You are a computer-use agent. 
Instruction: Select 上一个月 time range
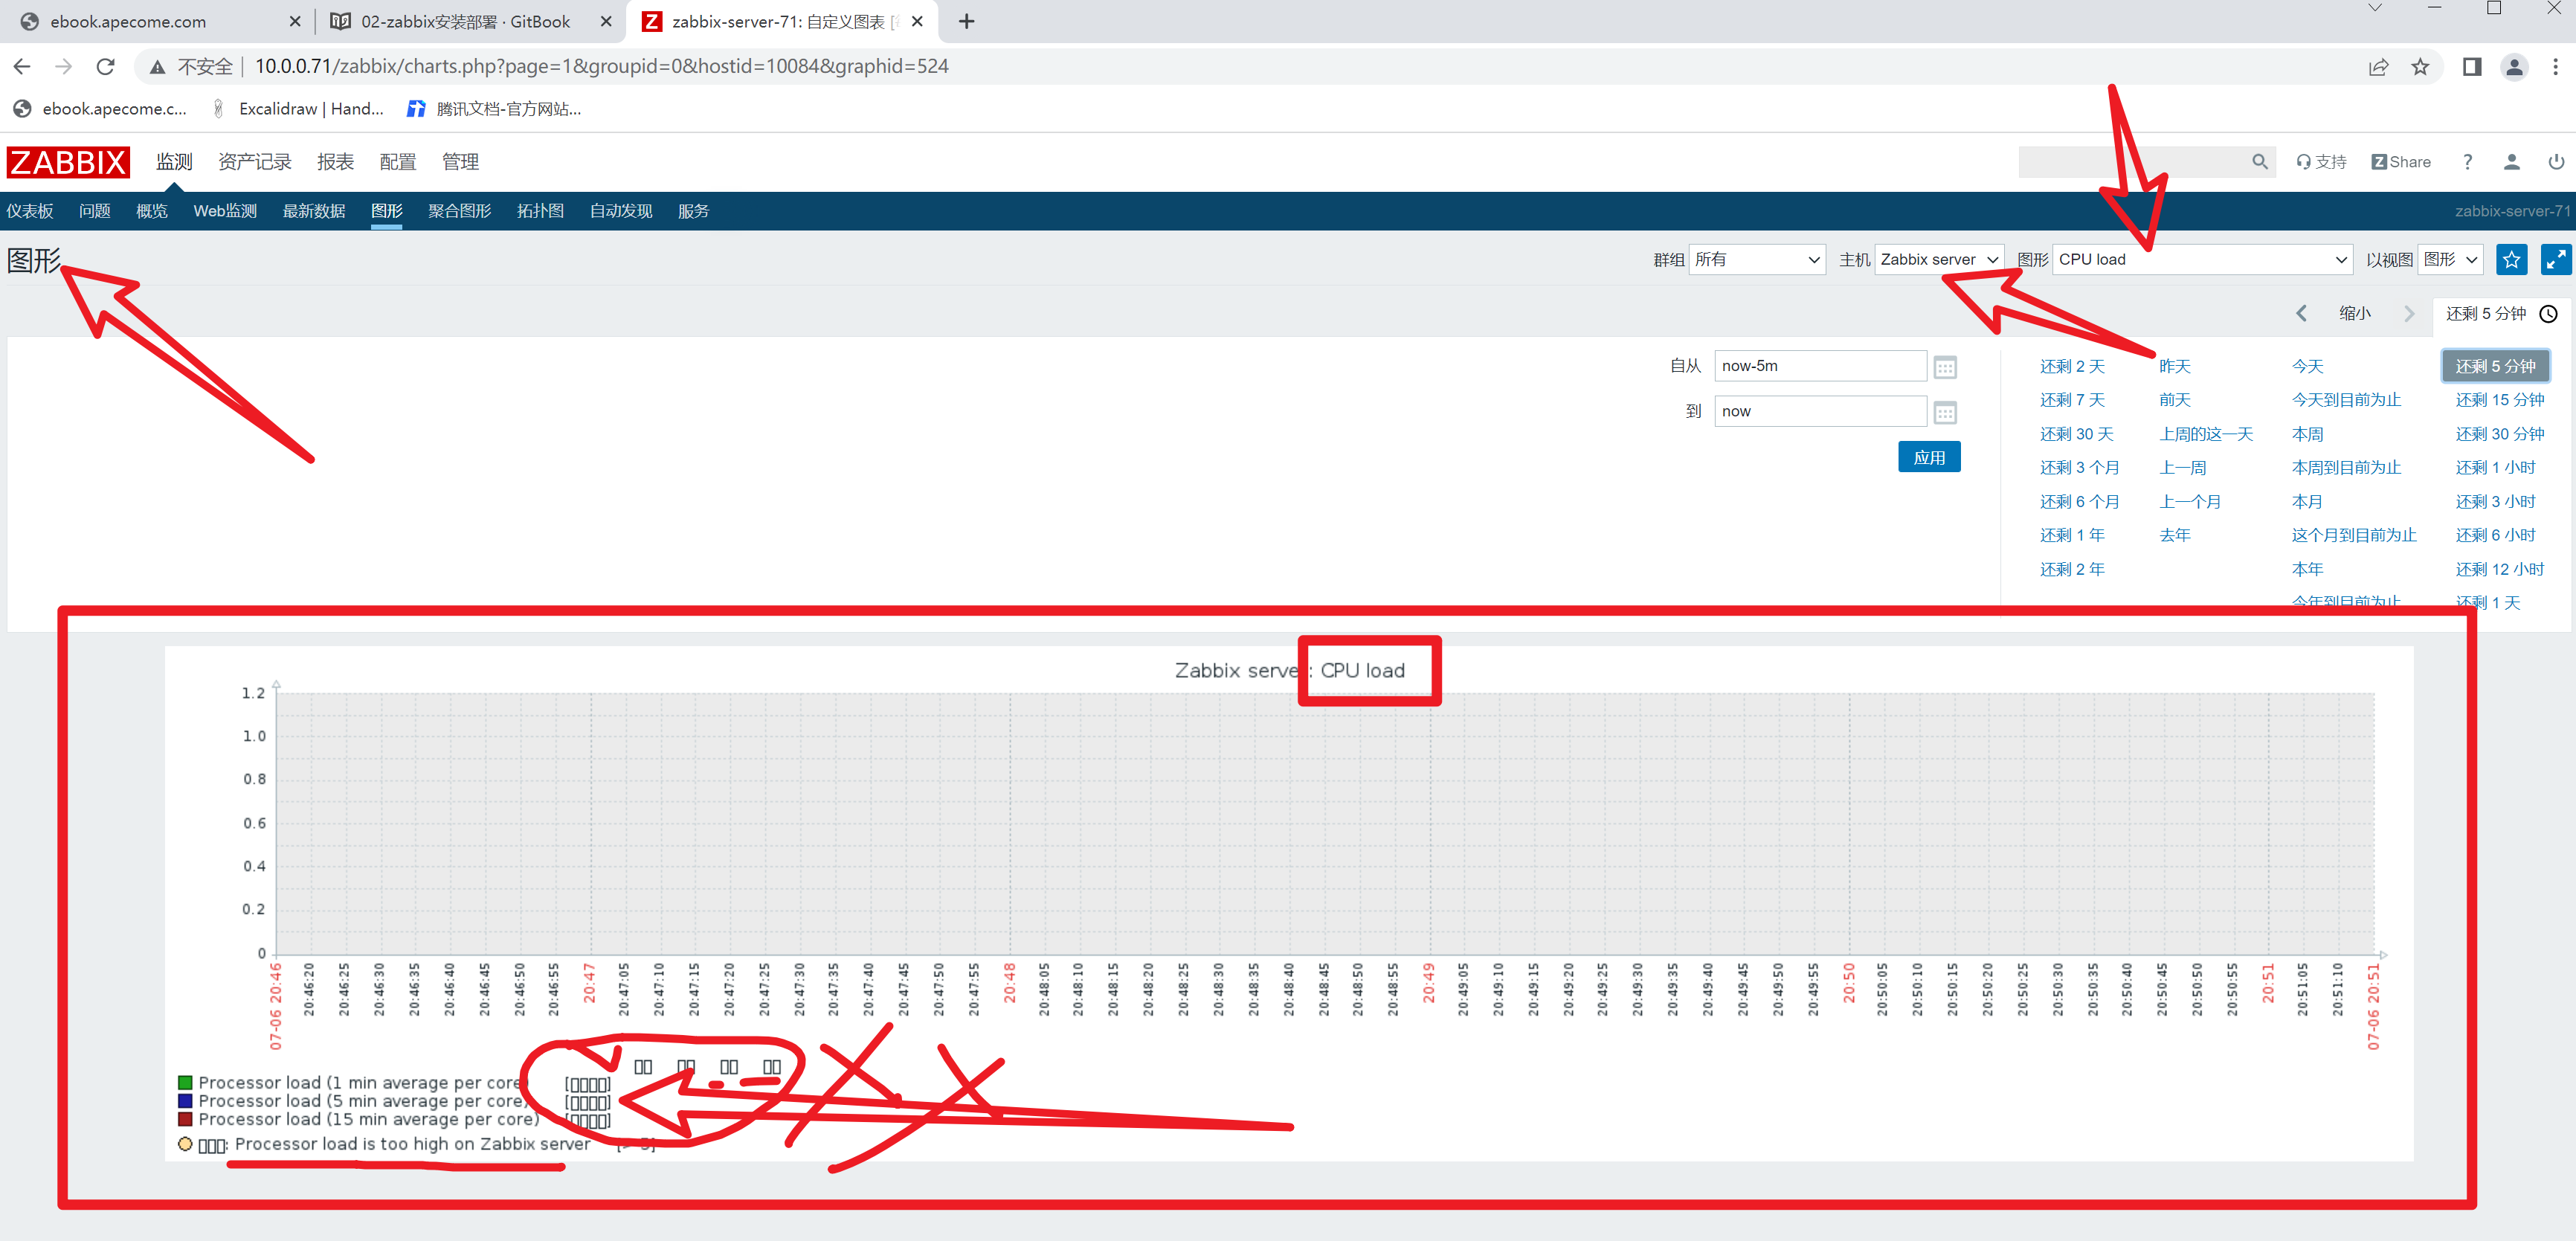point(2190,502)
